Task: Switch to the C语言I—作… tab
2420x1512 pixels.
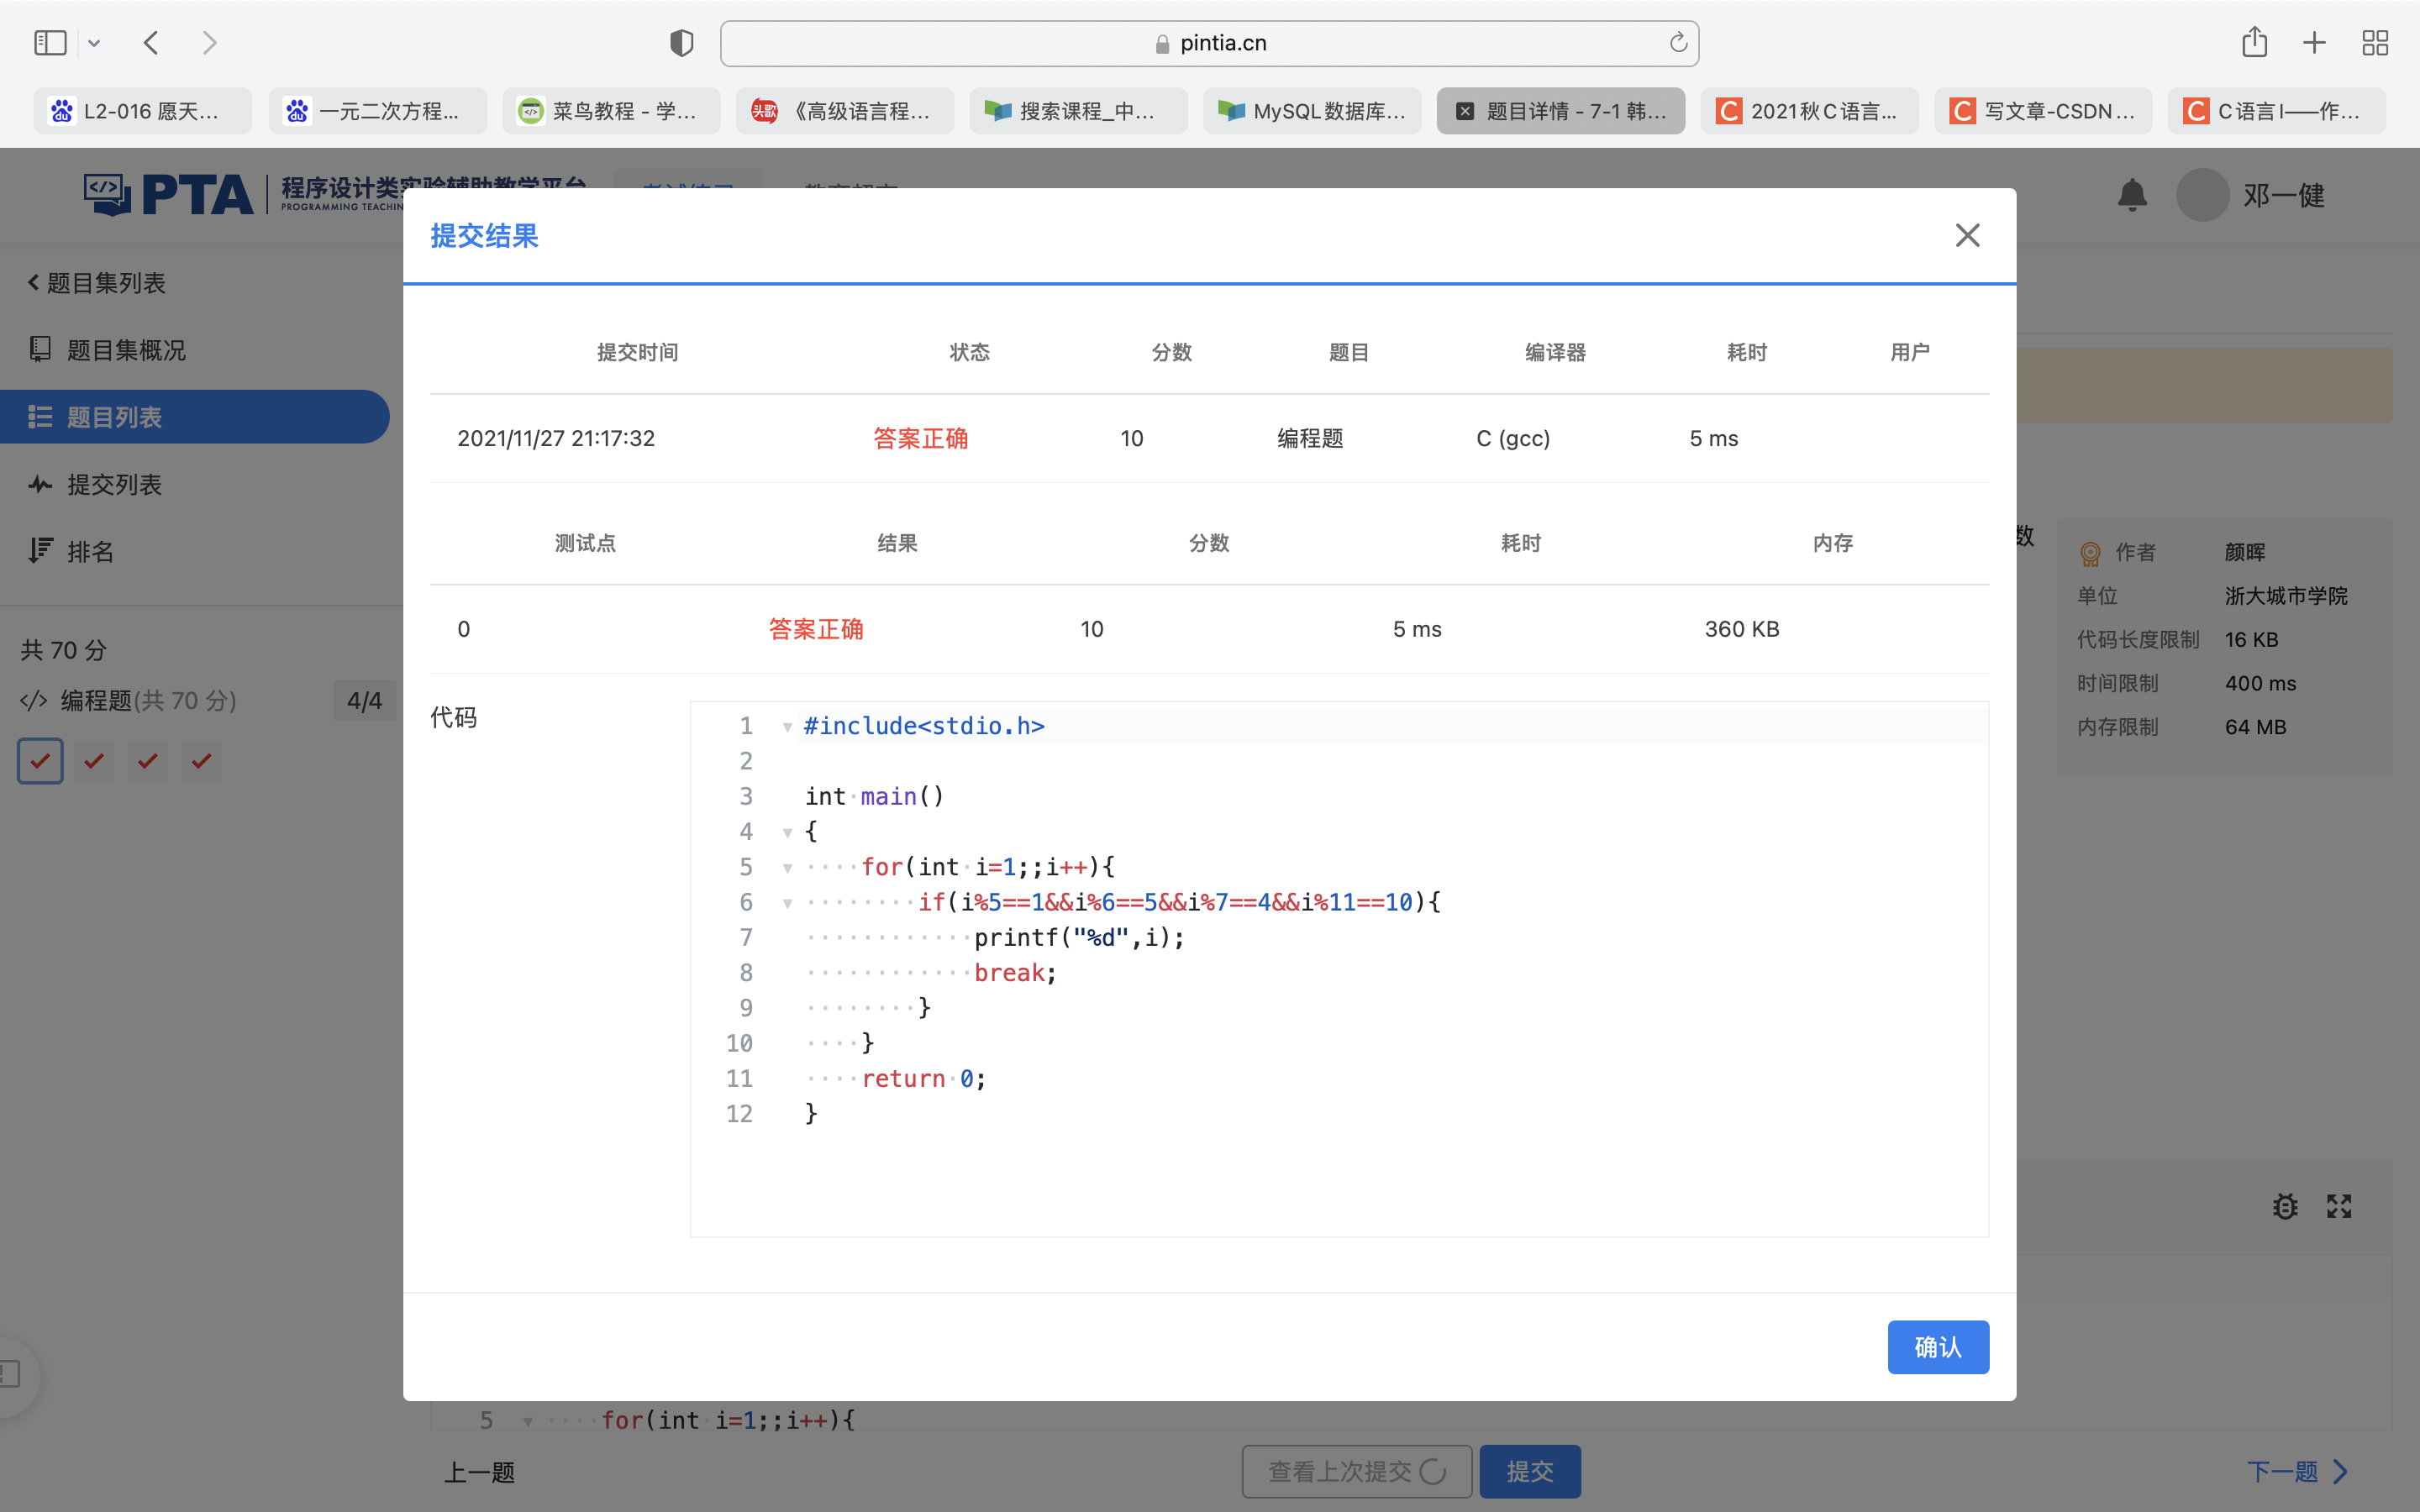Action: [x=2277, y=111]
